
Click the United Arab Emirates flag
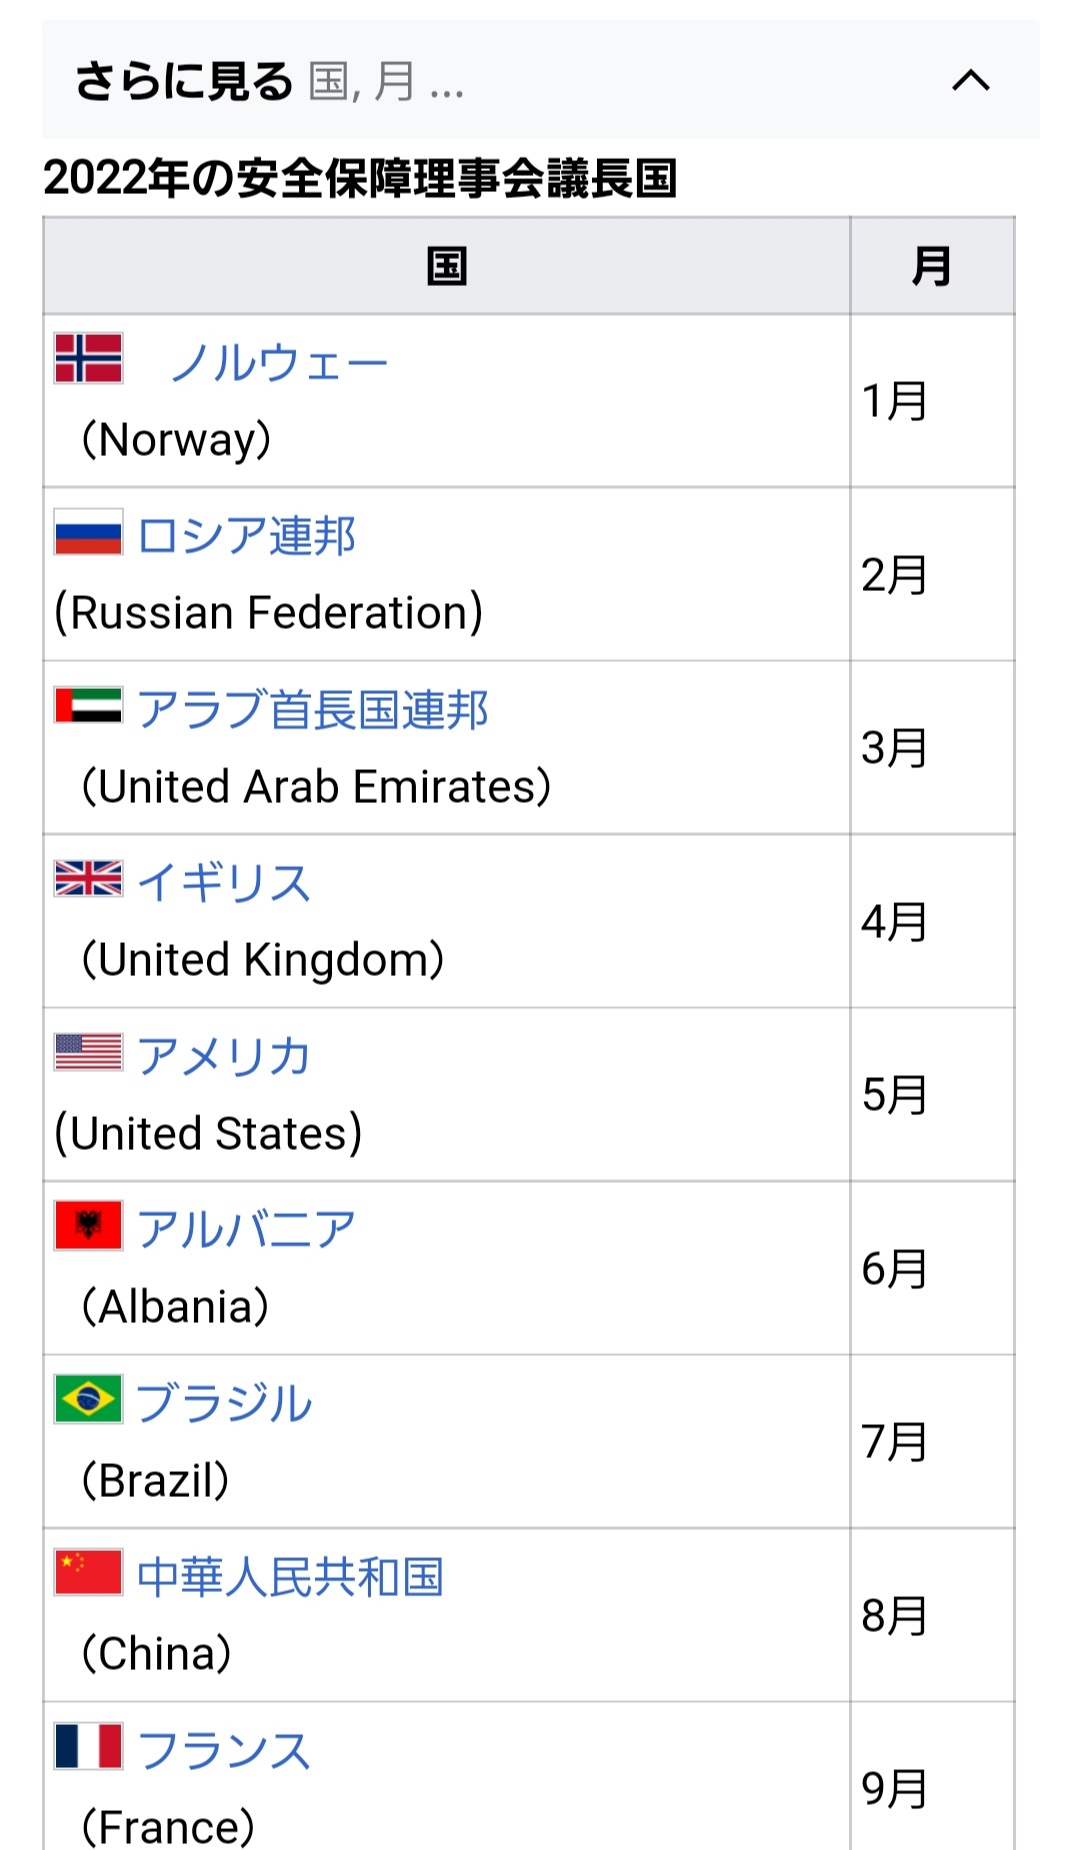(x=89, y=706)
